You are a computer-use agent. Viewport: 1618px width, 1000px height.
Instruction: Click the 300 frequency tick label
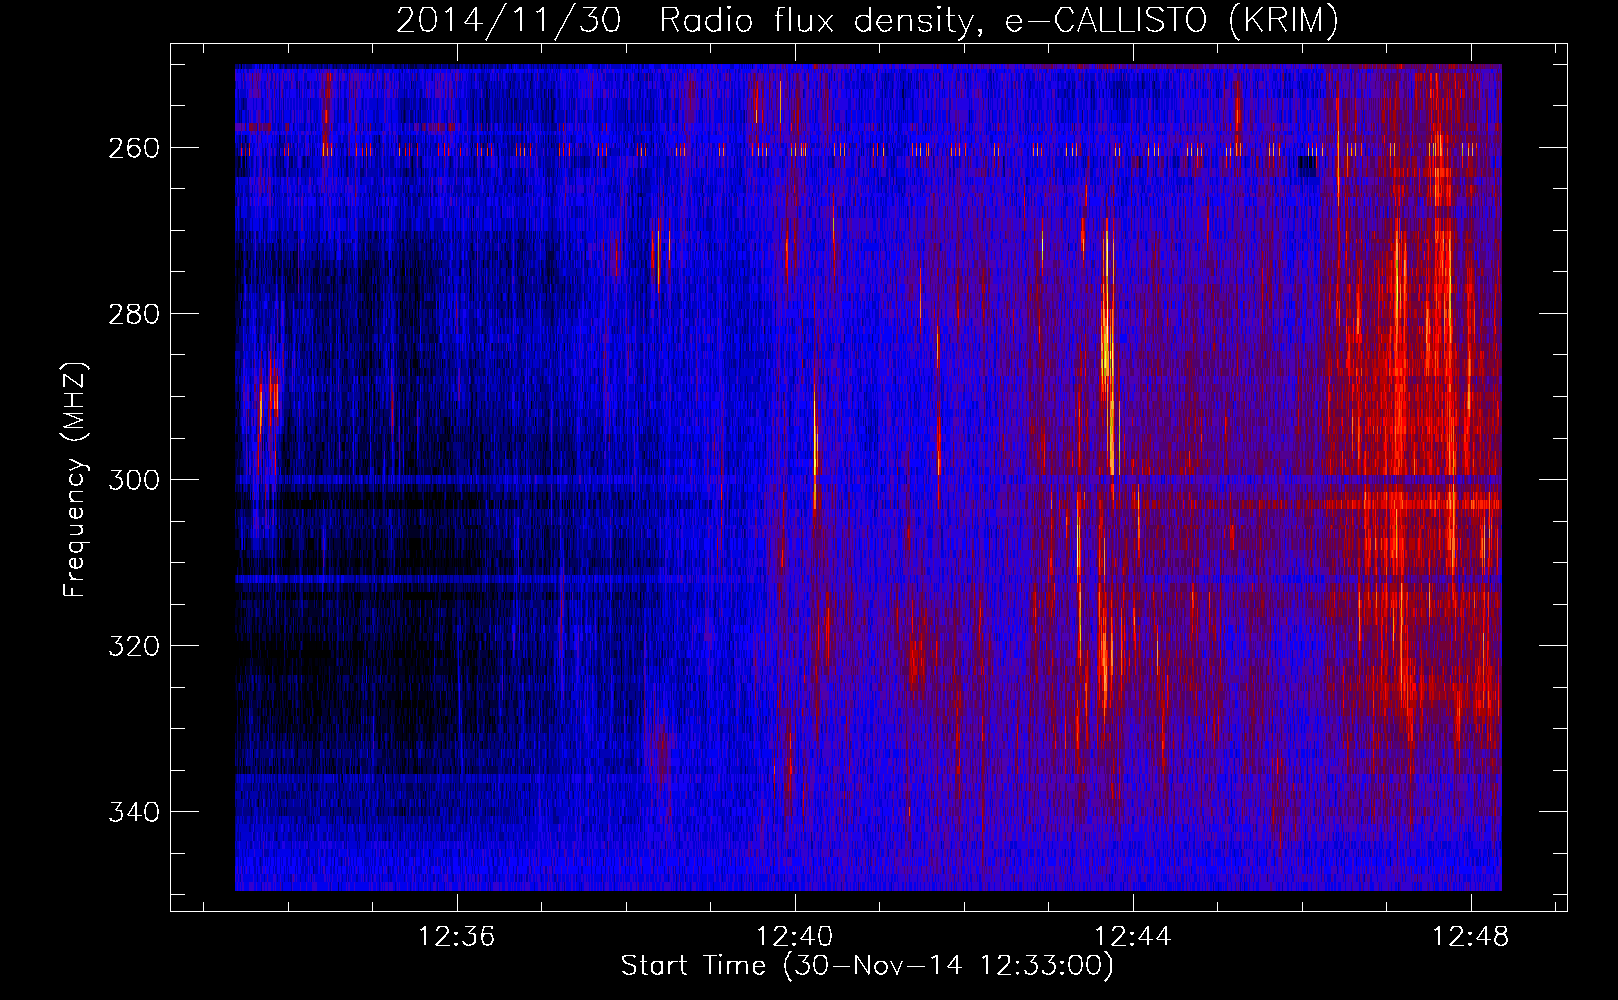133,480
